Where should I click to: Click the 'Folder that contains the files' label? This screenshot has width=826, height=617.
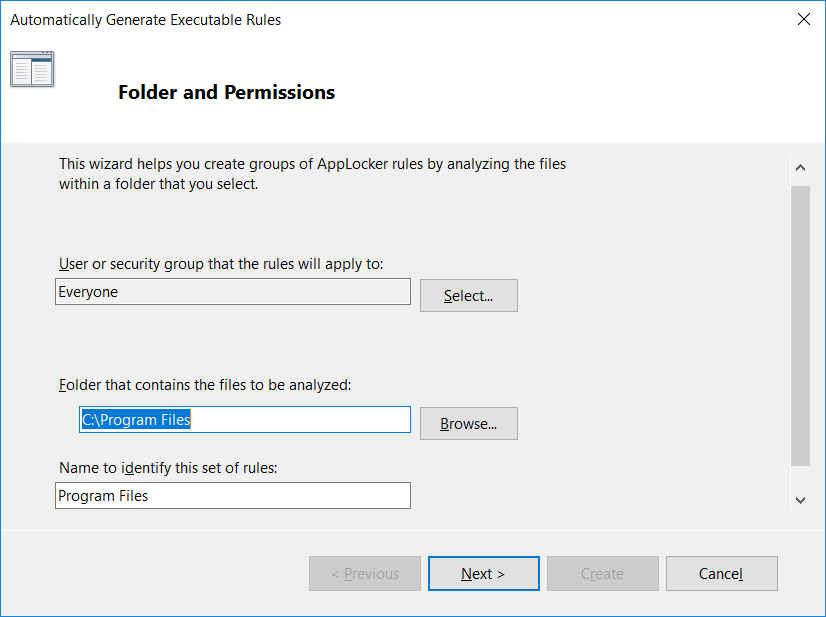[x=205, y=385]
